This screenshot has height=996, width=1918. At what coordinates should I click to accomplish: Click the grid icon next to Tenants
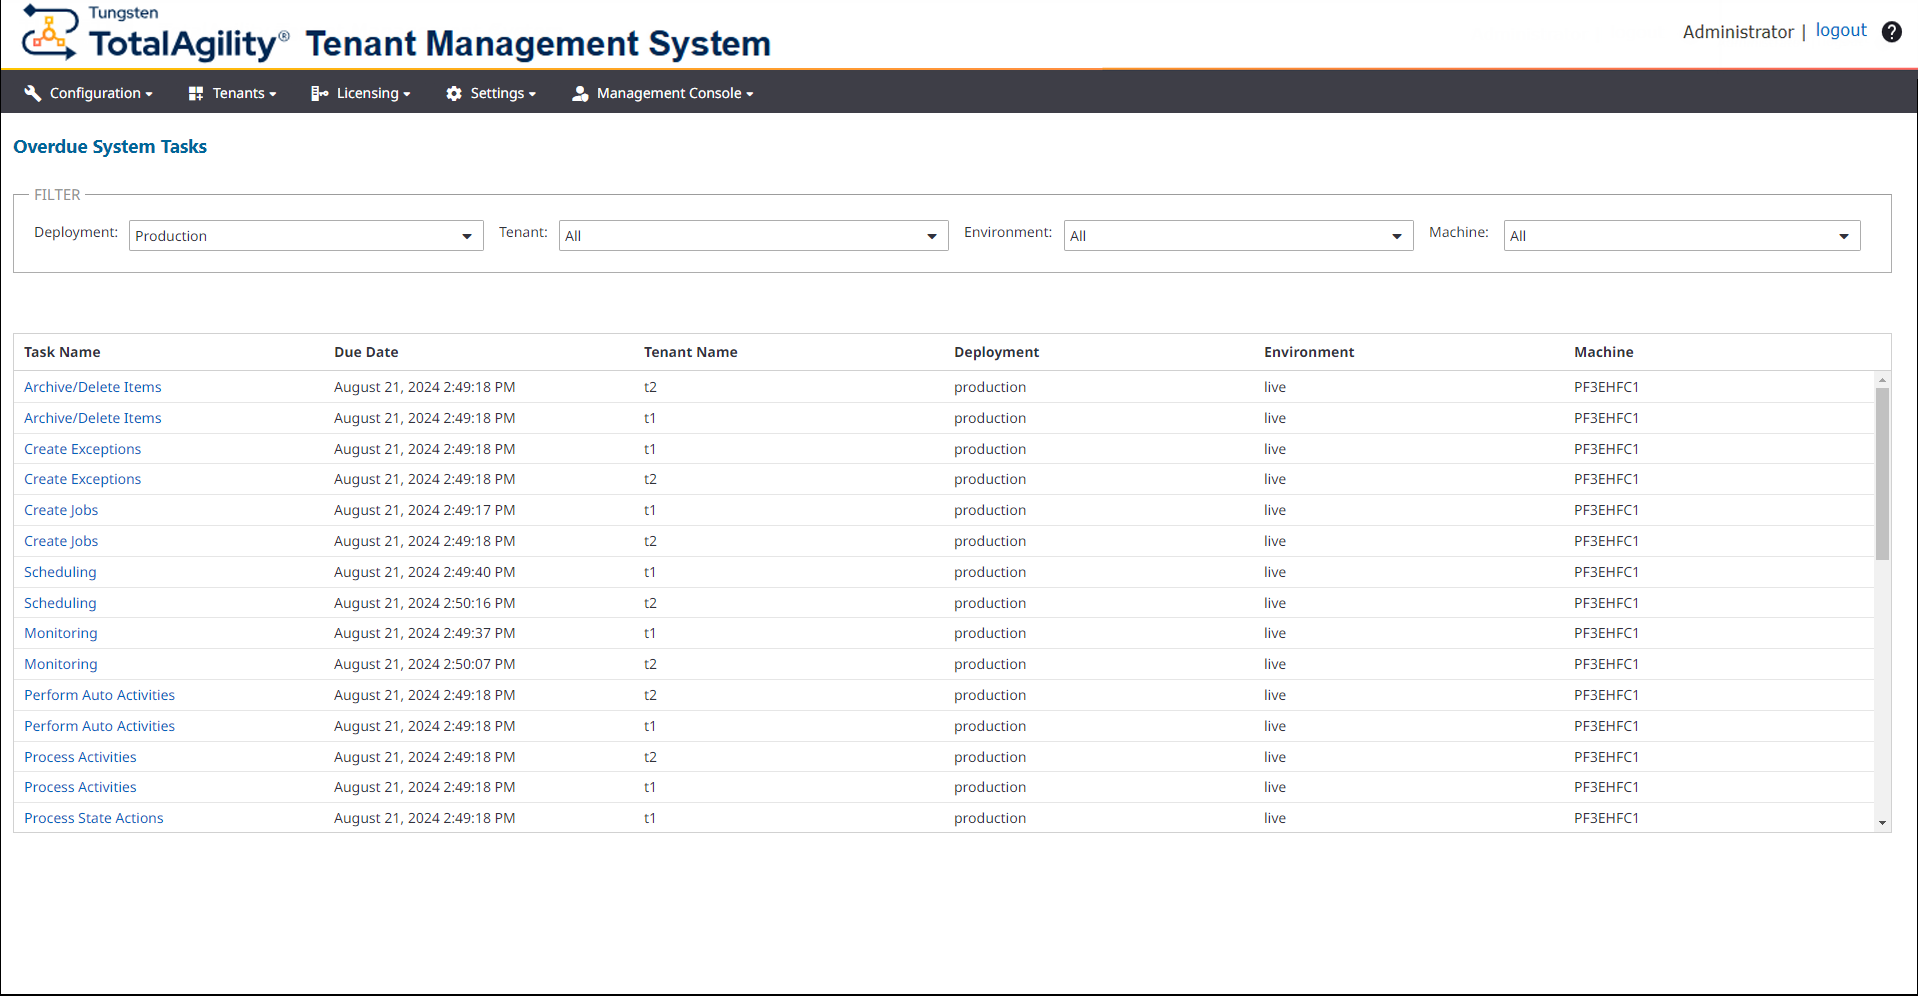[x=195, y=92]
